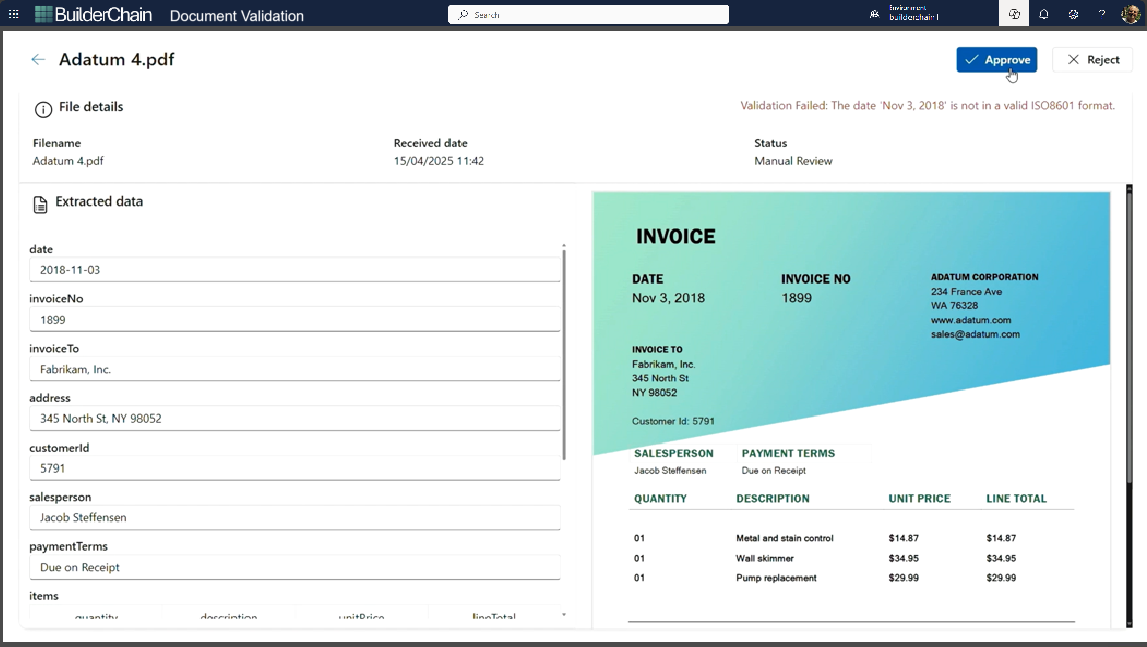Viewport: 1147px width, 647px height.
Task: Open the user account avatar
Action: [1130, 14]
